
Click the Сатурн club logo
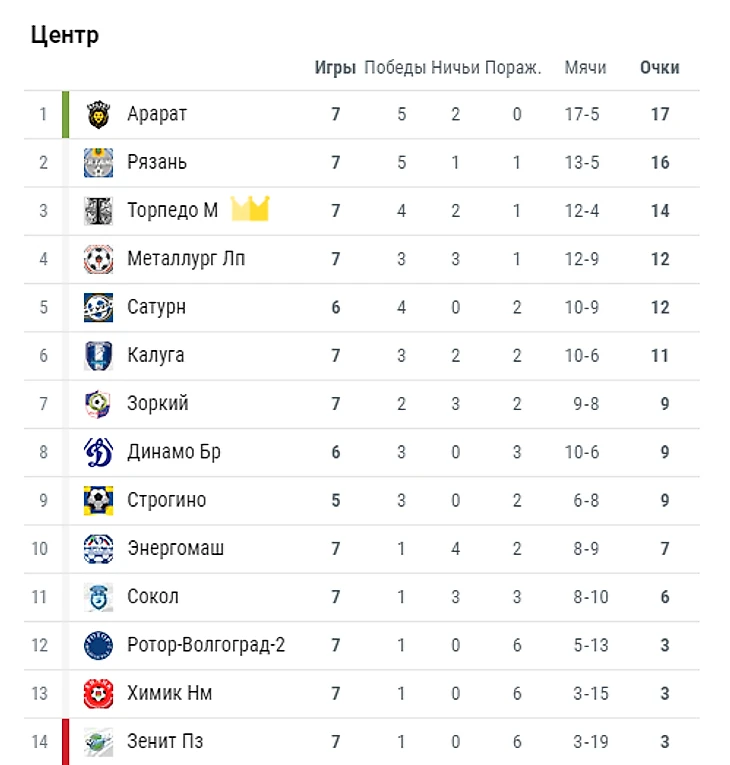click(98, 307)
